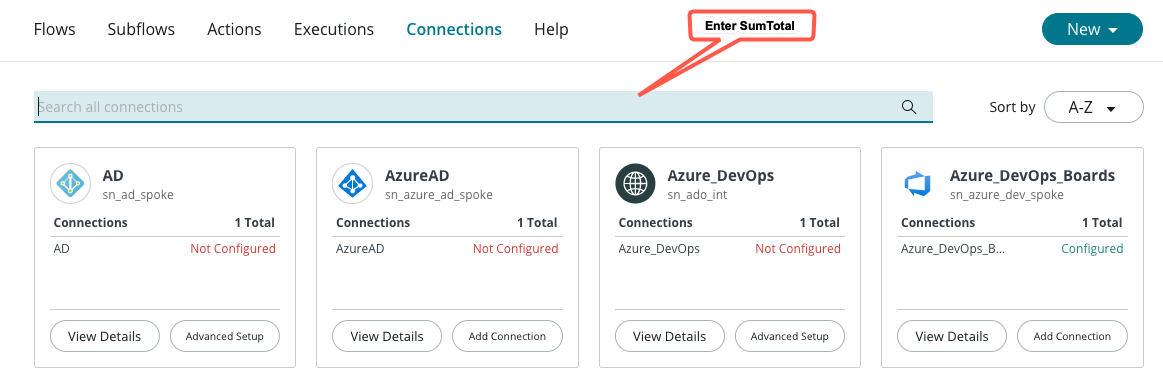Click the Azure_DevOps connection row name
Screen dimensions: 1163x381
click(x=659, y=248)
